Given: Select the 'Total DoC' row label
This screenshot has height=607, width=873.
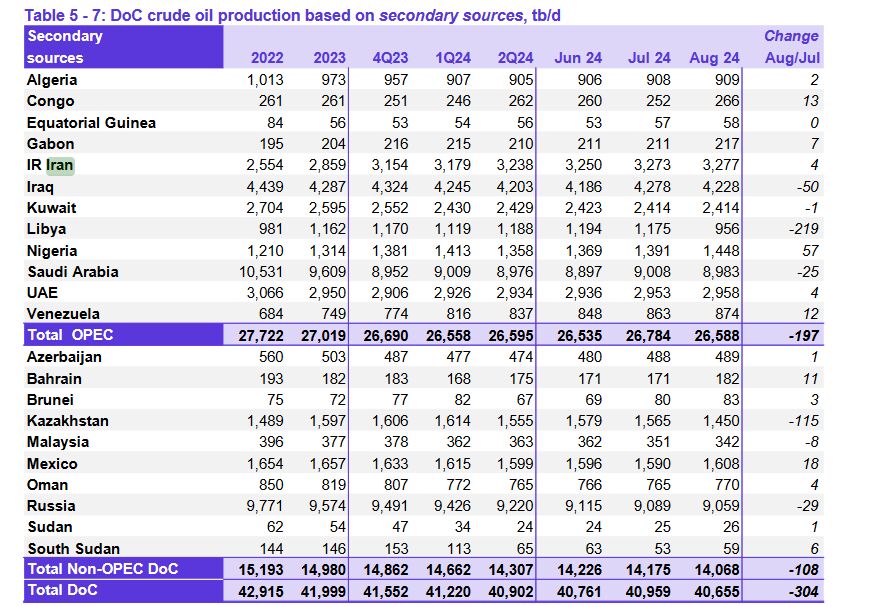Looking at the screenshot, I should [63, 591].
